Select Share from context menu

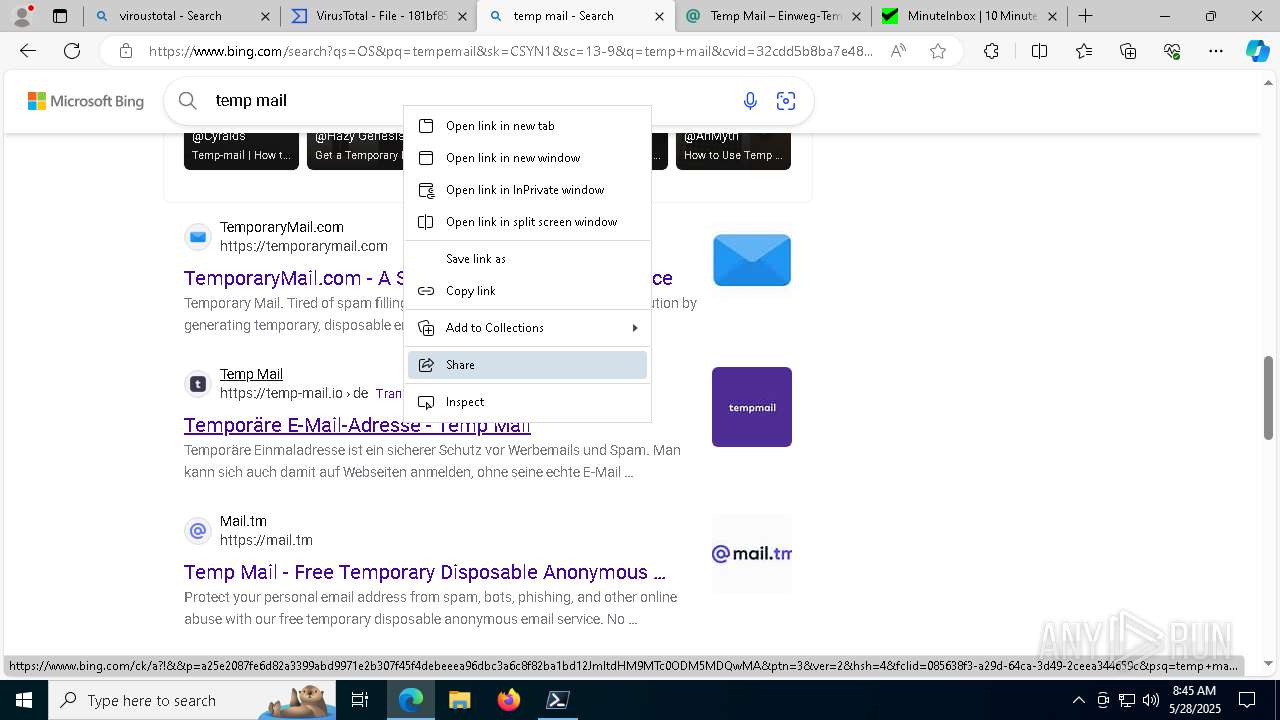click(x=528, y=365)
